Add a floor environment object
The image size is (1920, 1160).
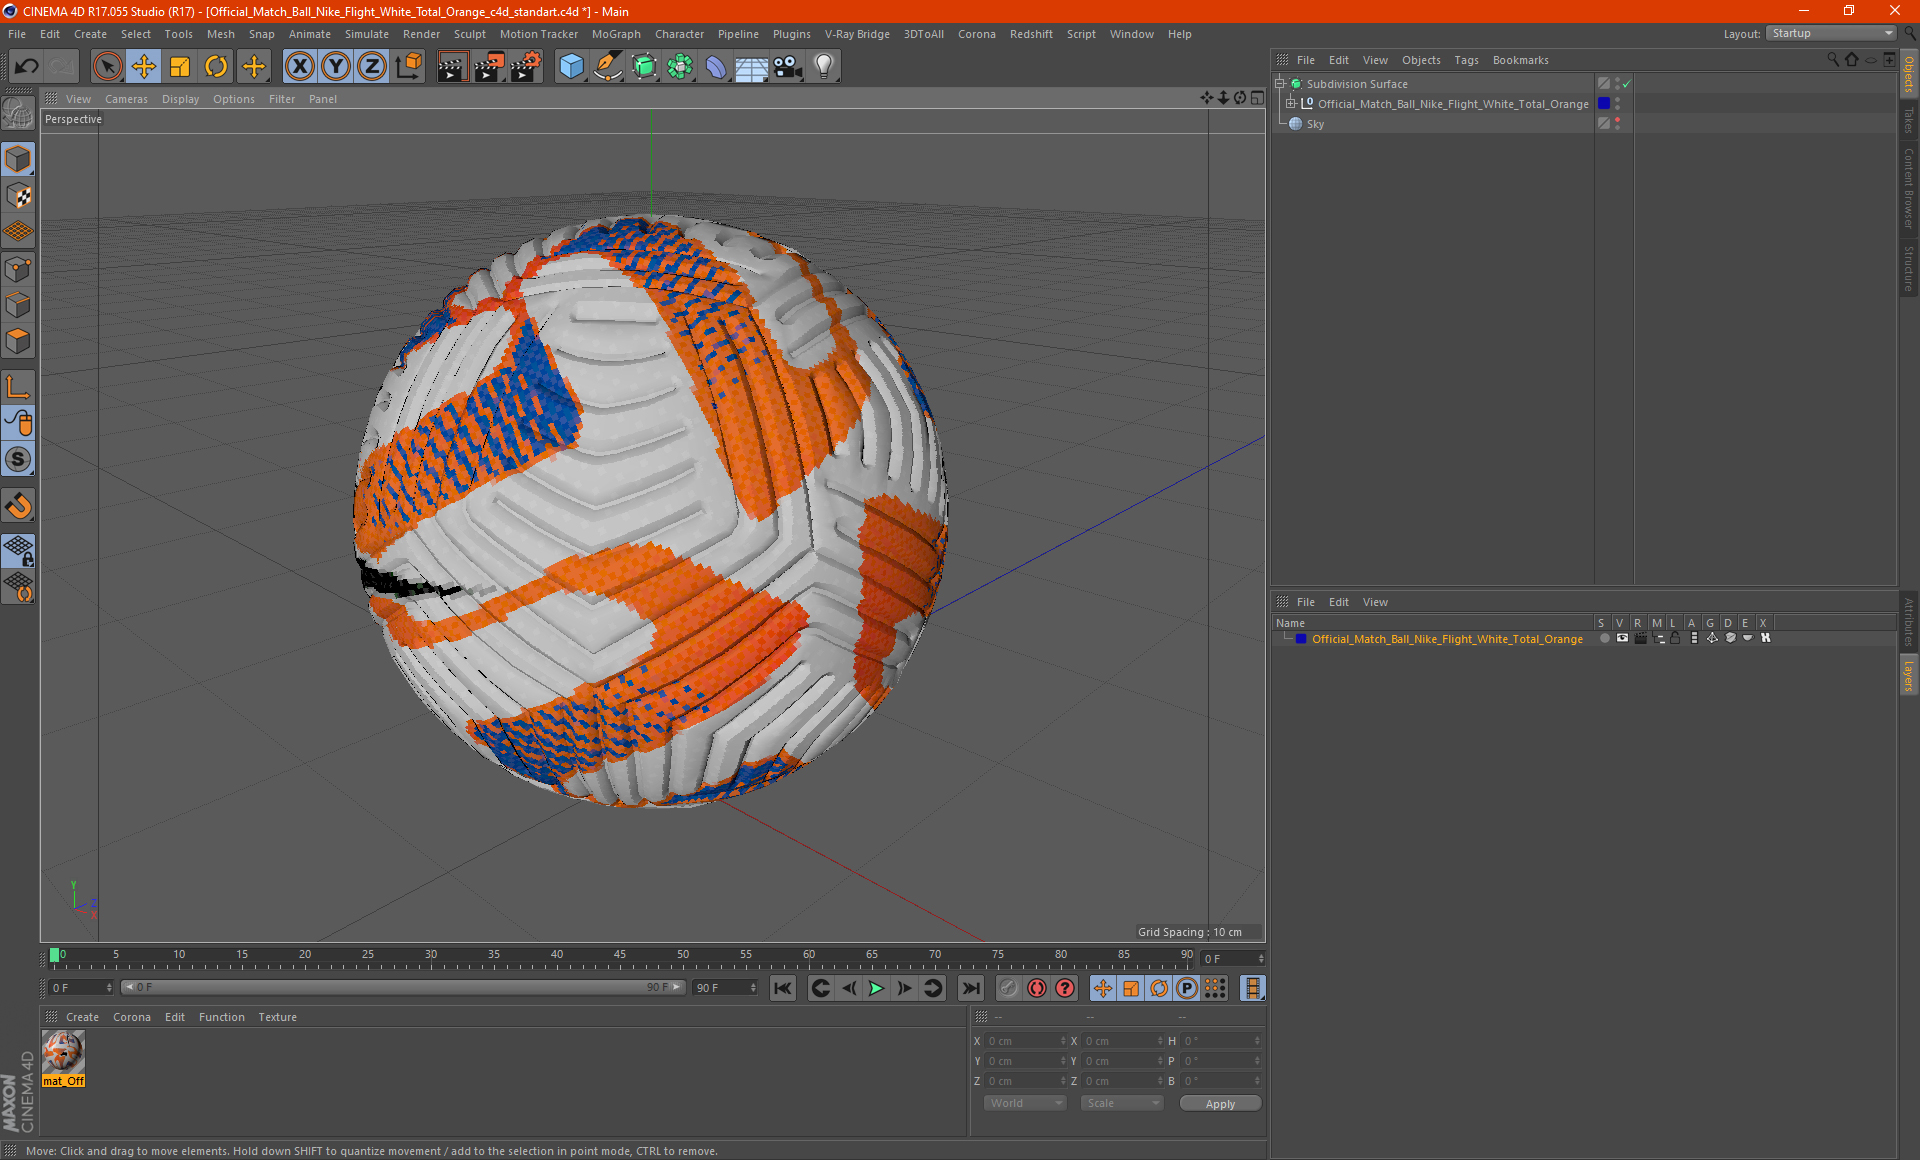tap(752, 67)
